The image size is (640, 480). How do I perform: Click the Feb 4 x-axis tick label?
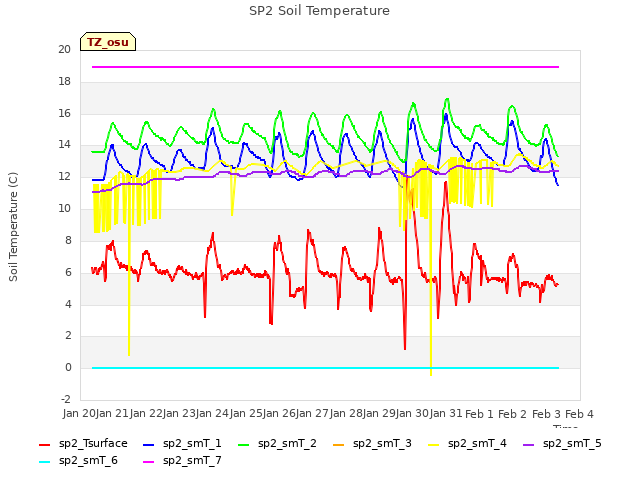pos(579,414)
